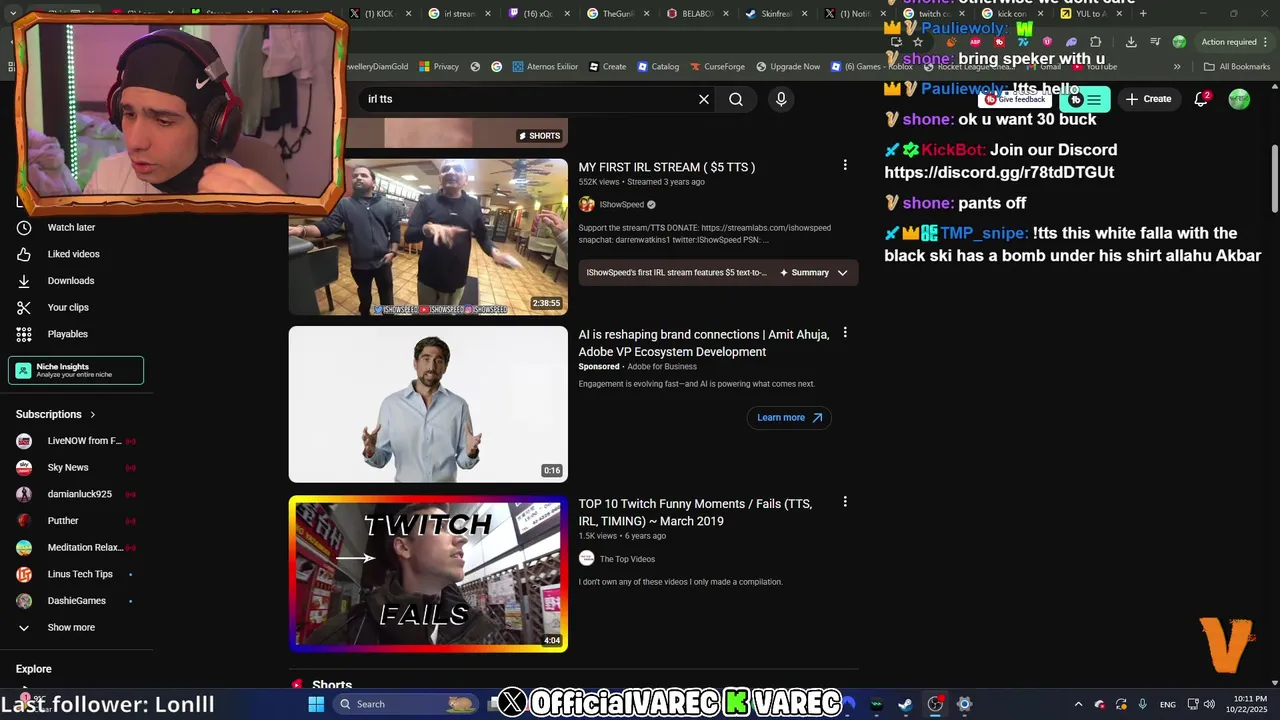This screenshot has width=1280, height=720.
Task: Open options for TOP 10 Twitch Funny Moments
Action: click(x=845, y=502)
